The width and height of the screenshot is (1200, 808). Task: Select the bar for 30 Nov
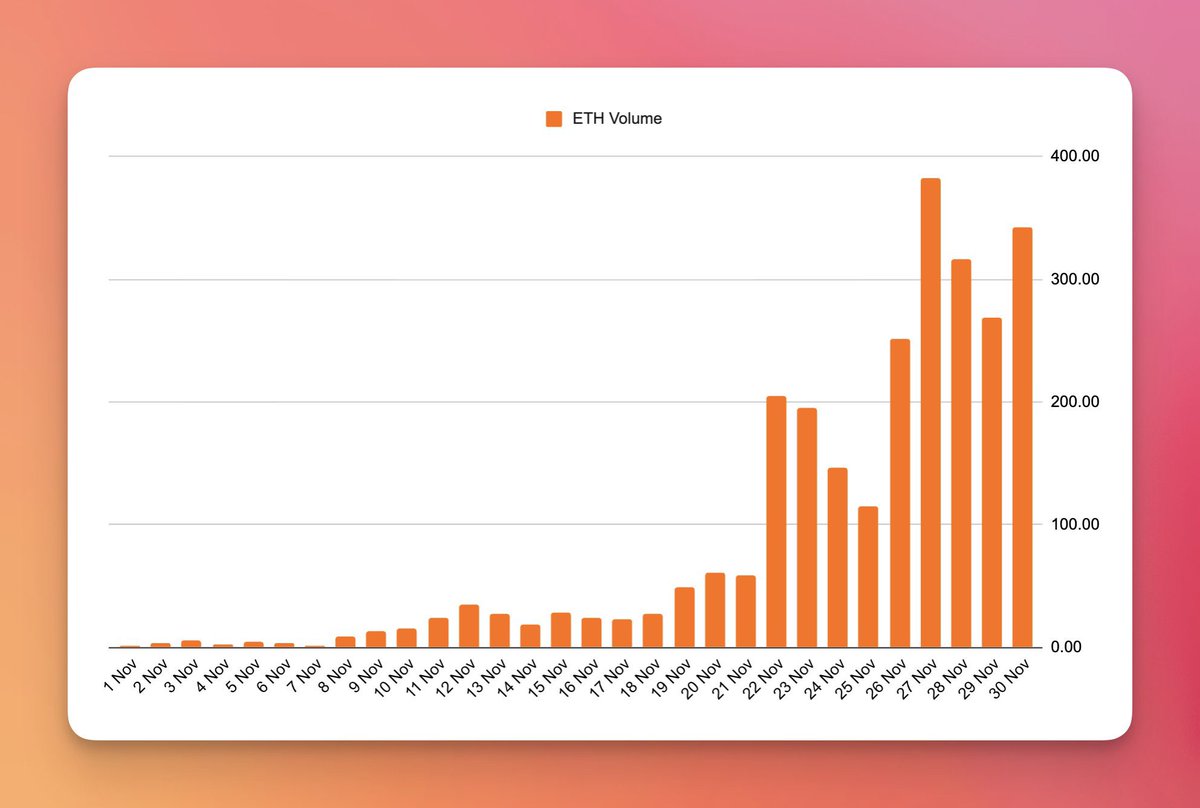tap(1023, 437)
